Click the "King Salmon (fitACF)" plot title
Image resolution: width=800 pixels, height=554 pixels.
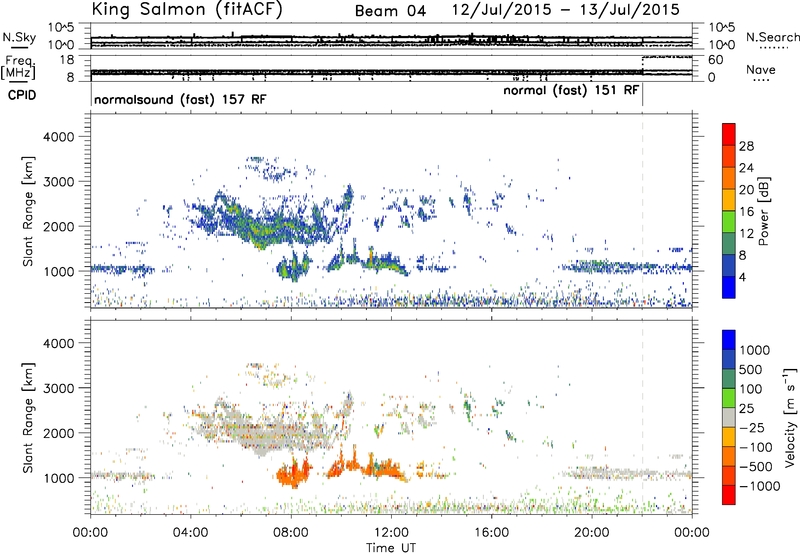(187, 10)
